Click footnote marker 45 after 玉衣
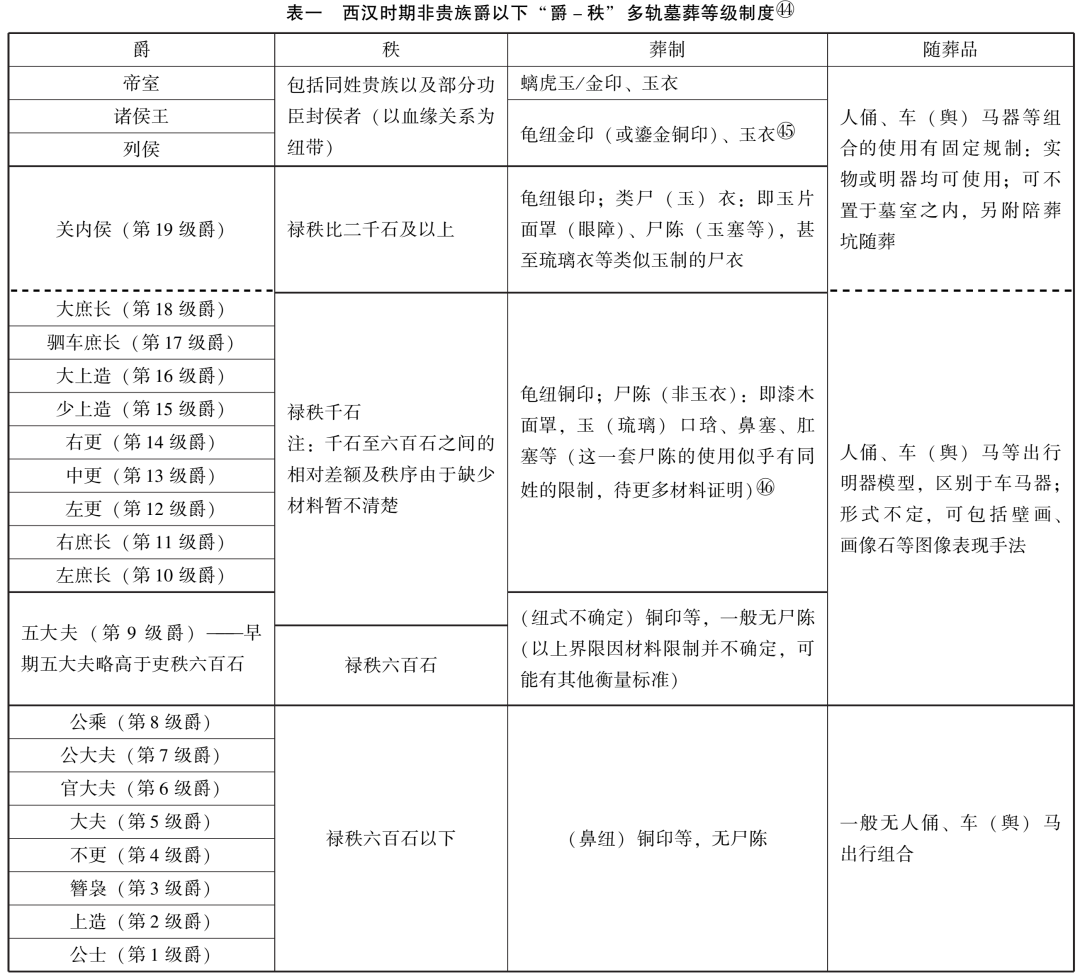 click(785, 131)
